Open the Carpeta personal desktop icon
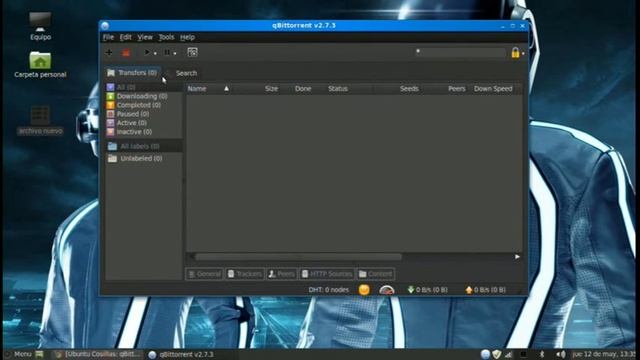 [x=40, y=64]
